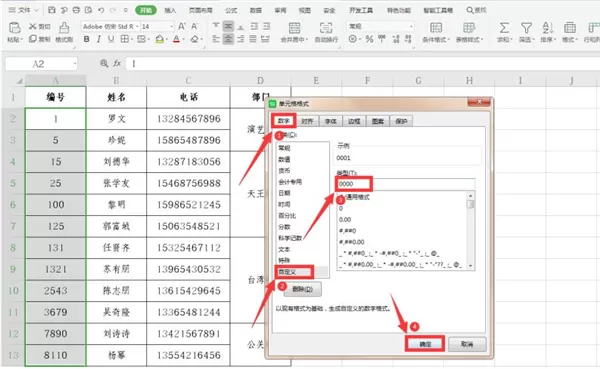This screenshot has width=600, height=369.
Task: Click the Wrap Text (自动换行) icon
Action: (x=326, y=28)
